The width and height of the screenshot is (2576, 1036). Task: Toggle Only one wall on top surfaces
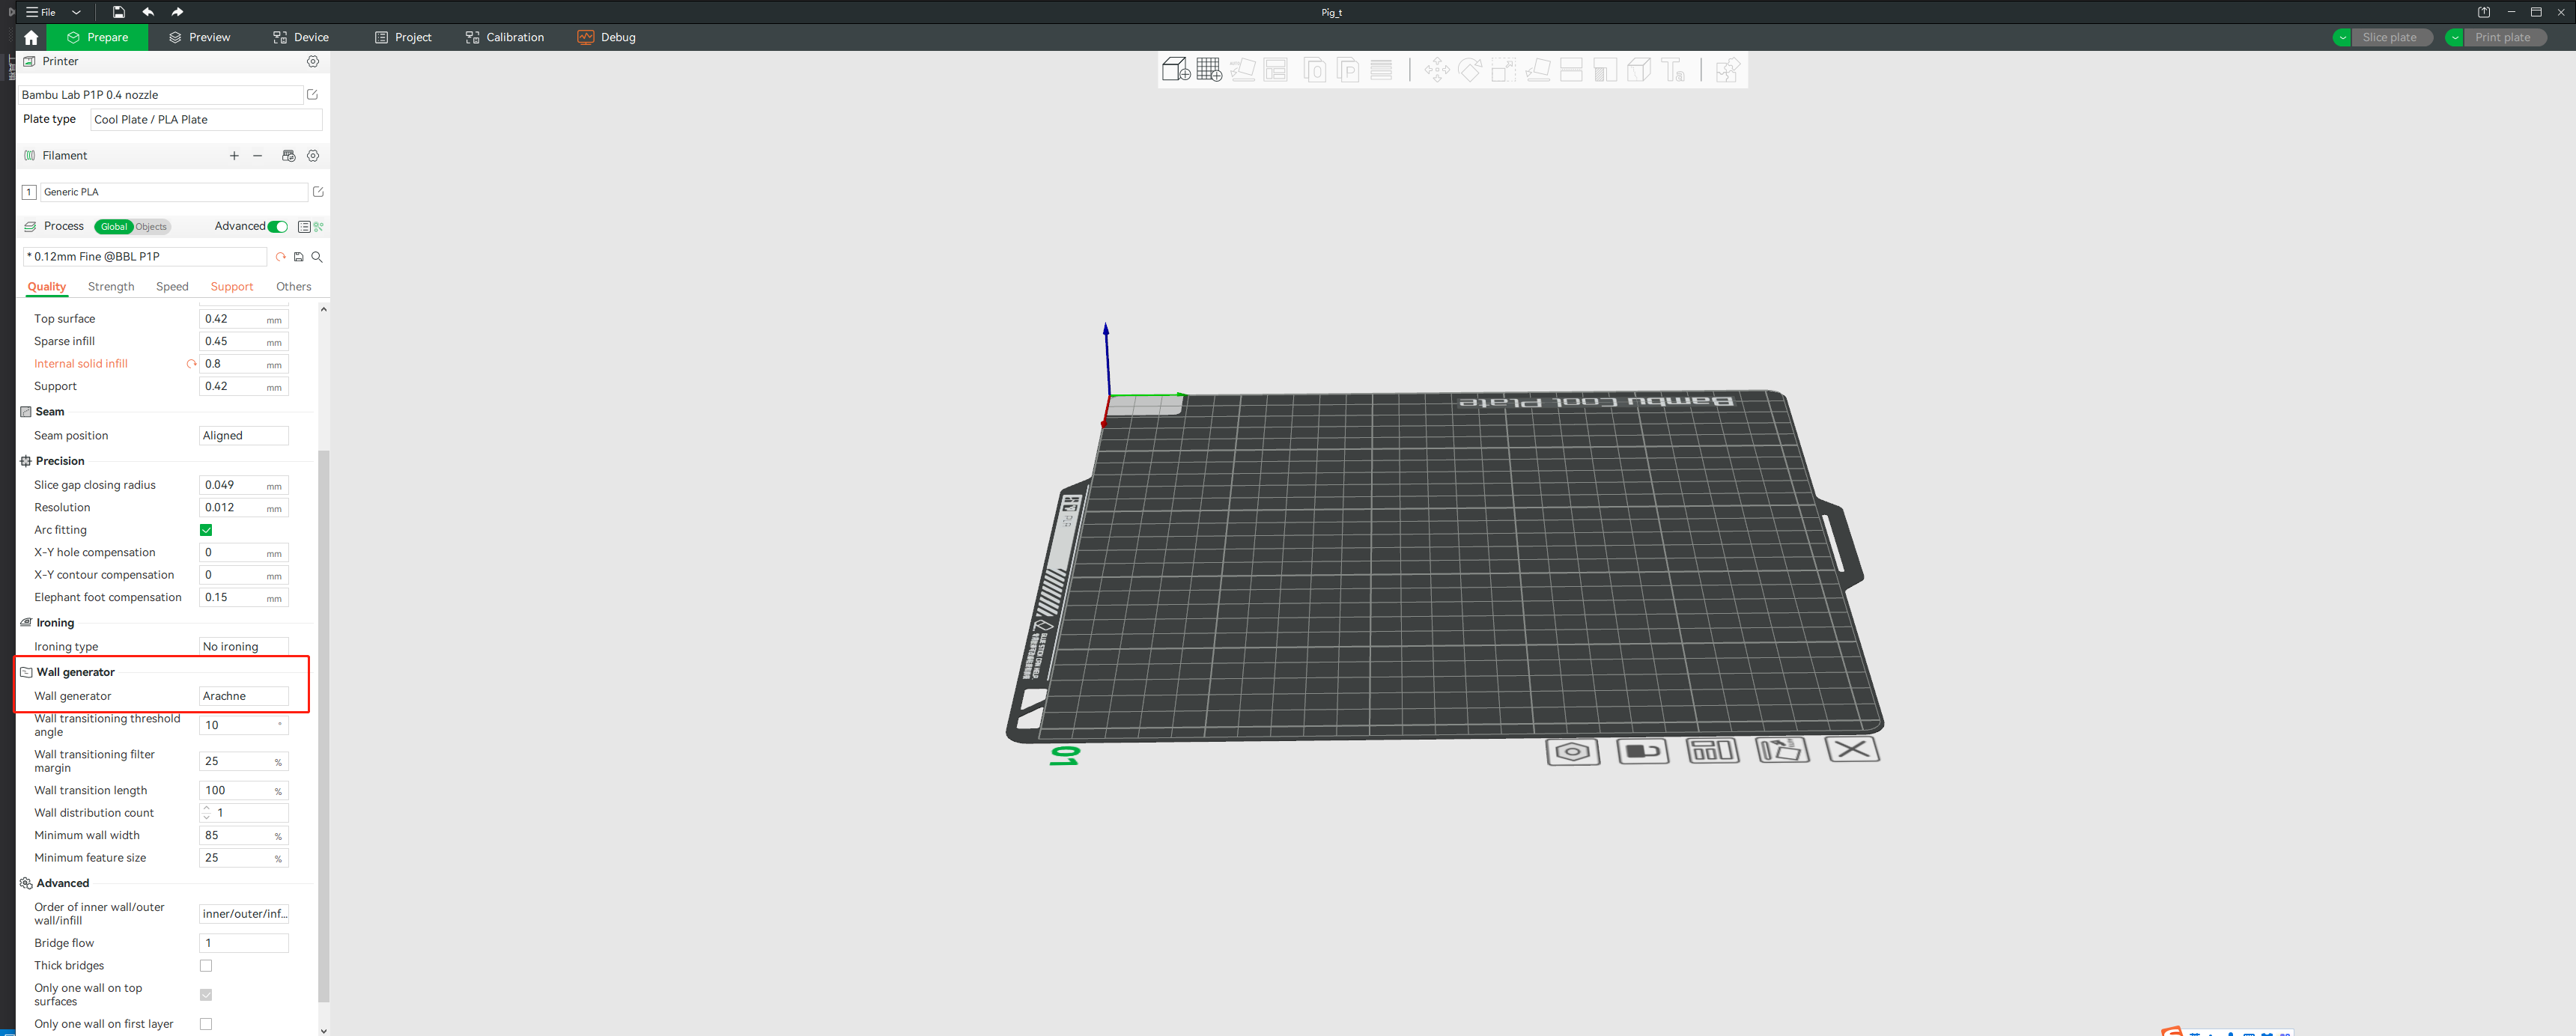coord(206,995)
